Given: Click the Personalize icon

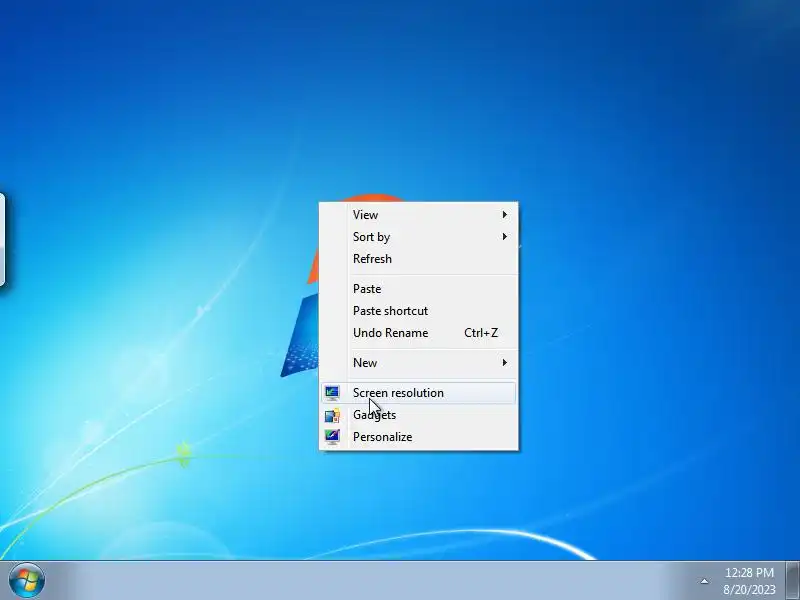Looking at the screenshot, I should pyautogui.click(x=332, y=437).
